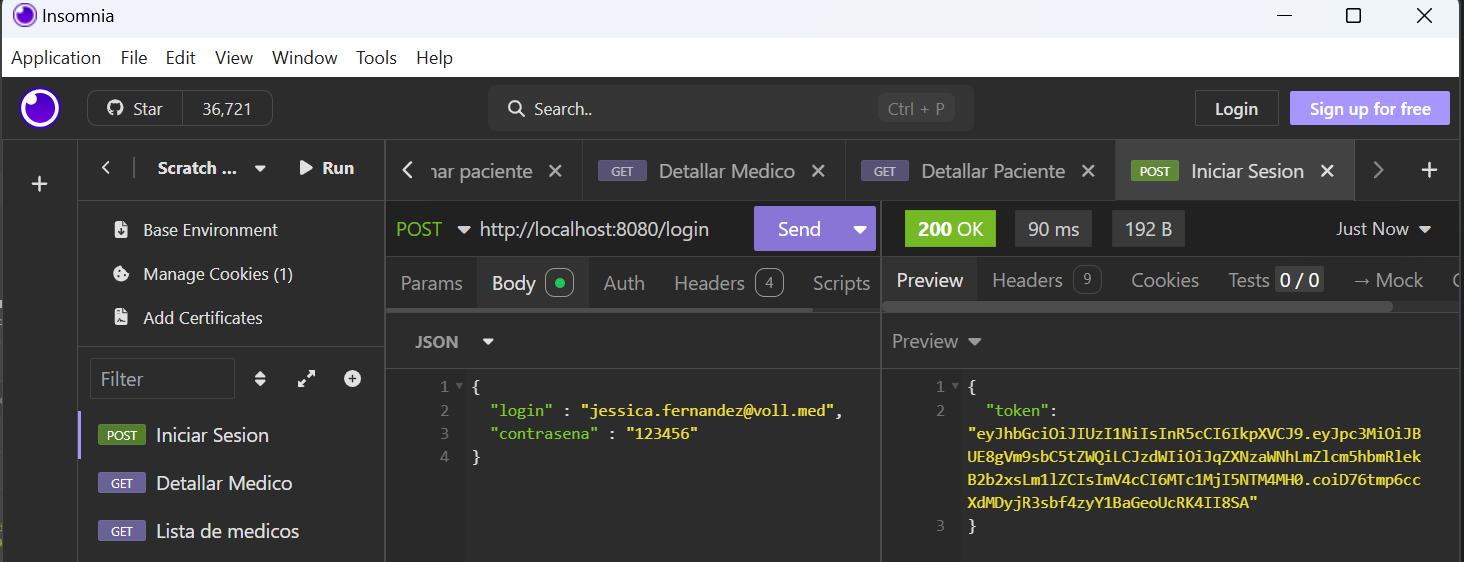Open the File menu
This screenshot has height=562, width=1464.
[134, 58]
